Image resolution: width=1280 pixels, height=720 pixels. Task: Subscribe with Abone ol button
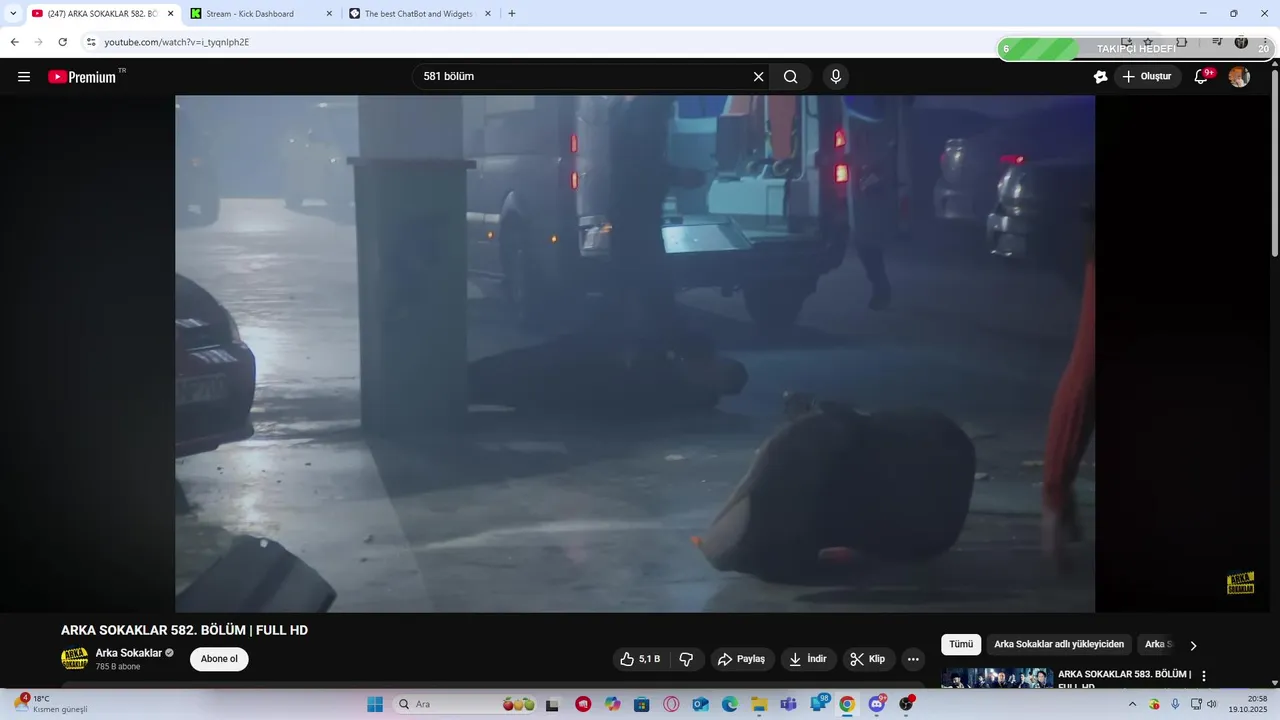click(x=219, y=659)
